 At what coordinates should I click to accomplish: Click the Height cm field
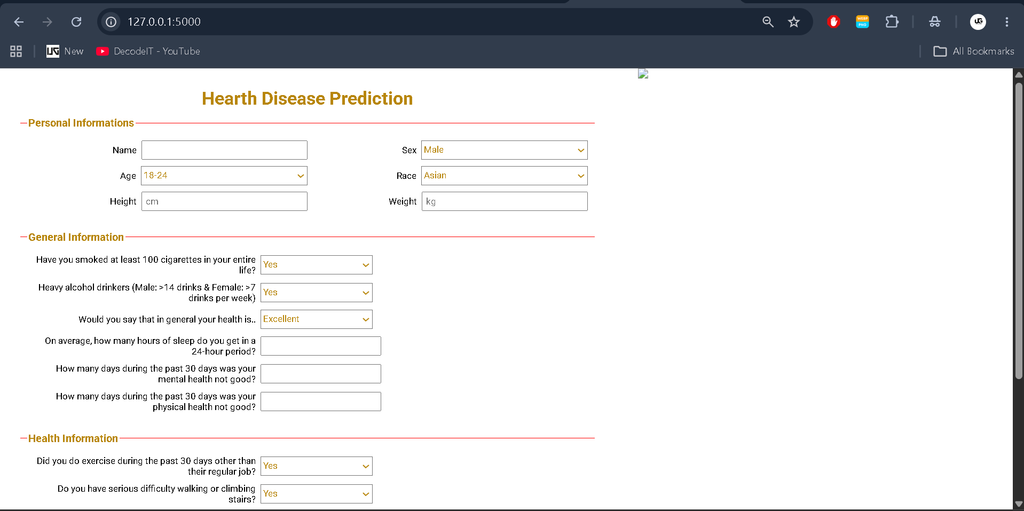(224, 201)
